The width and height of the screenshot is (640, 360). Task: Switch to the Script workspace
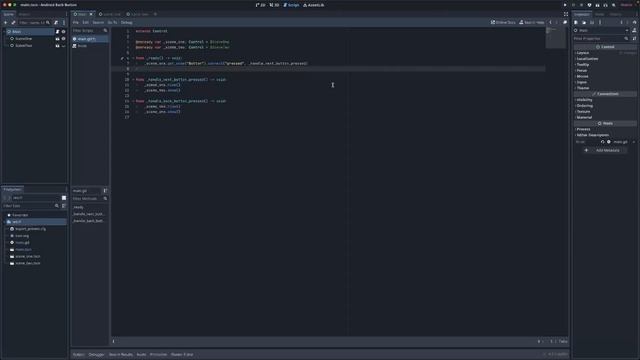pos(291,5)
